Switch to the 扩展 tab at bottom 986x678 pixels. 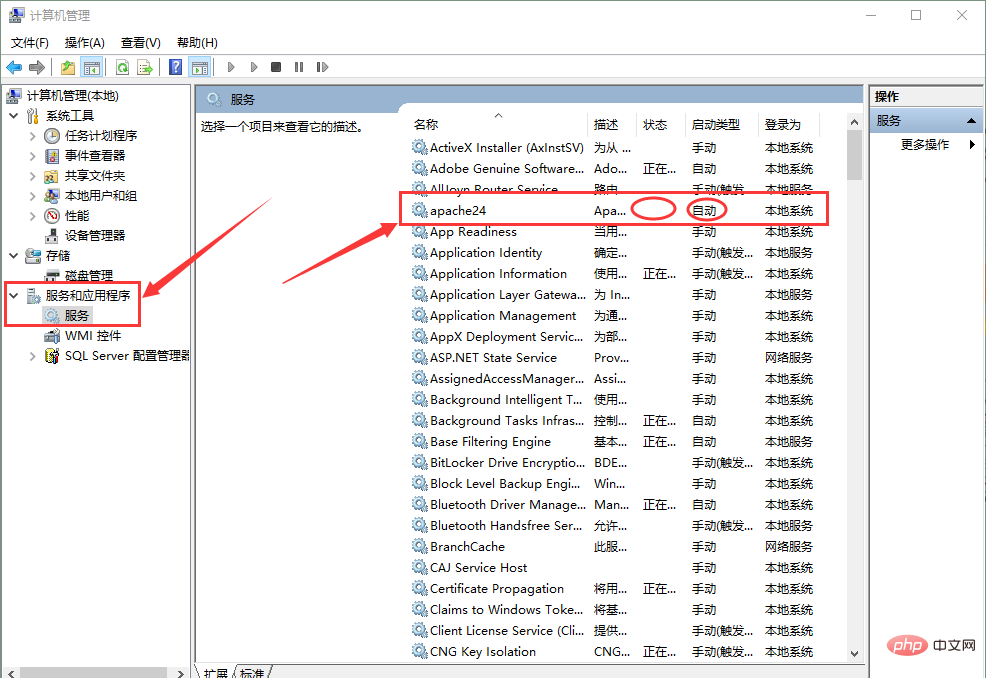[216, 673]
